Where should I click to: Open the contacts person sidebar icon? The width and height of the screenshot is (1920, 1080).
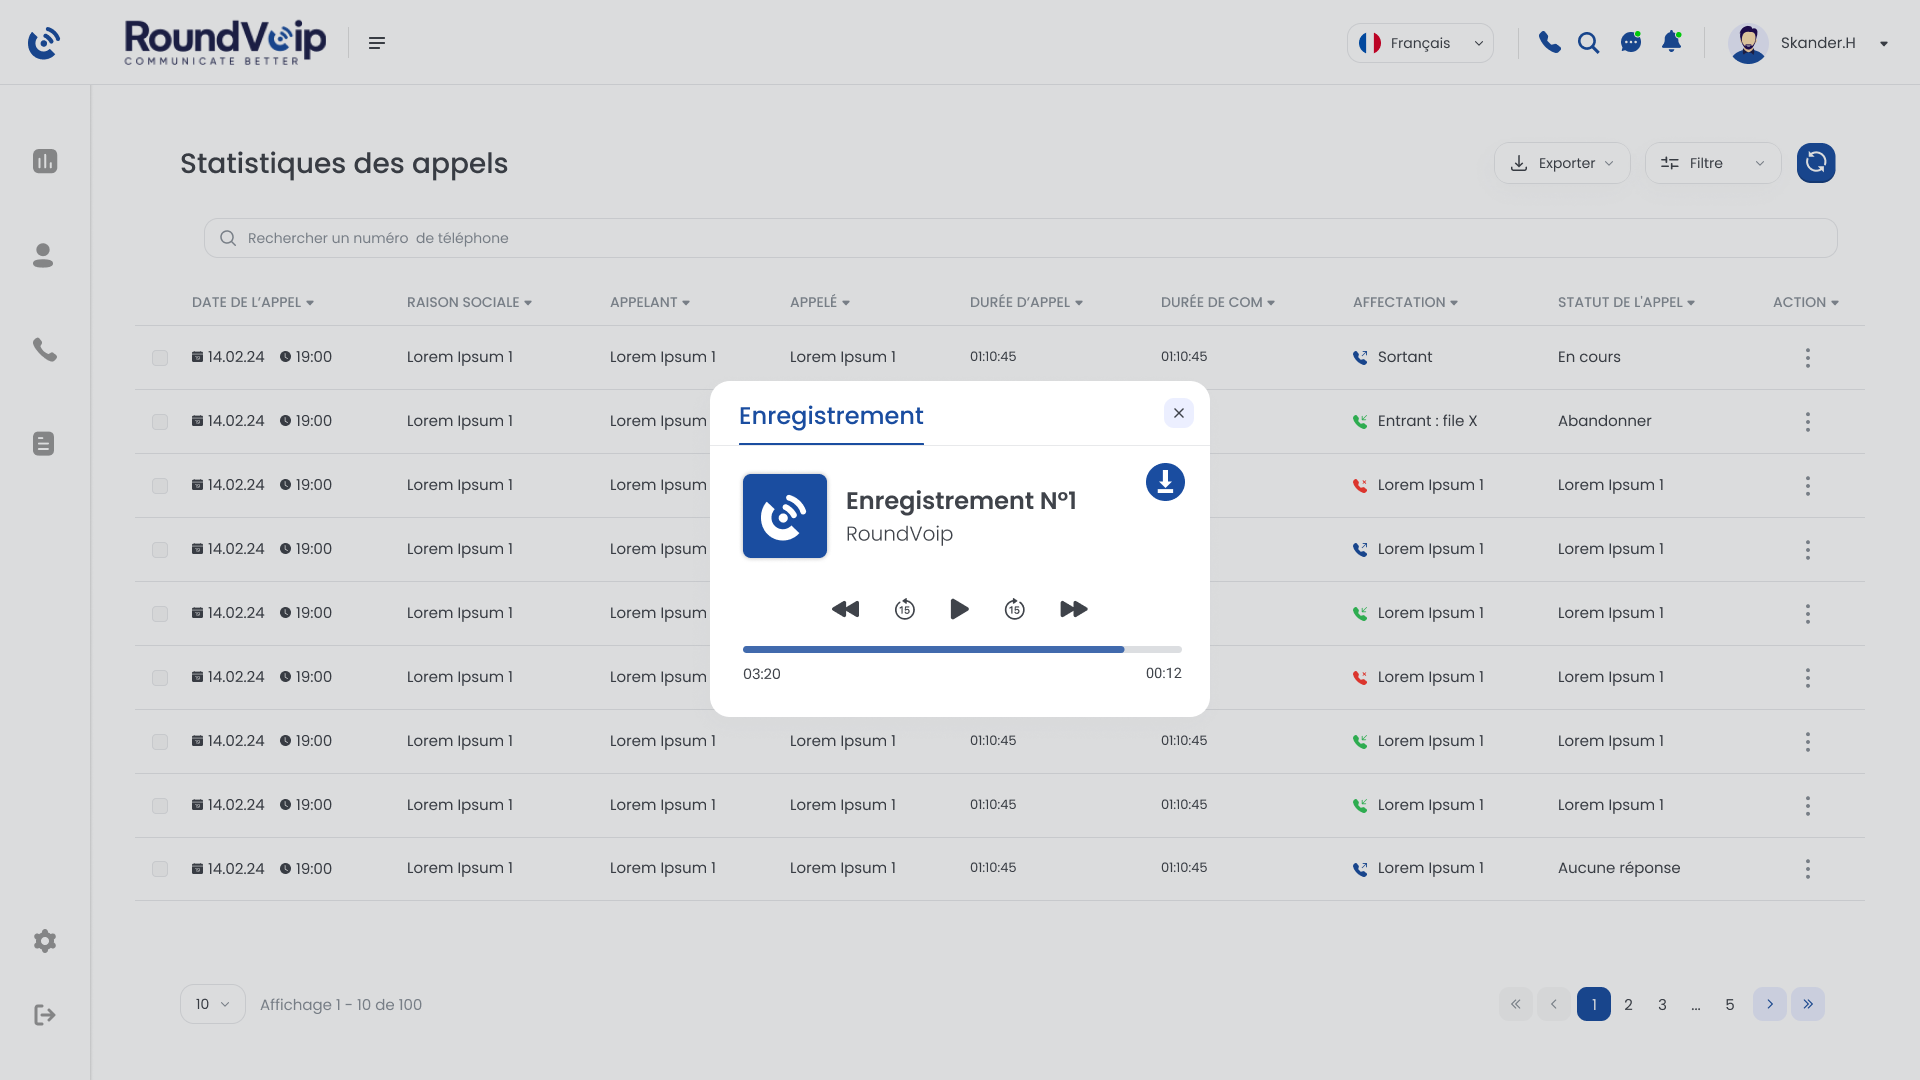tap(43, 255)
